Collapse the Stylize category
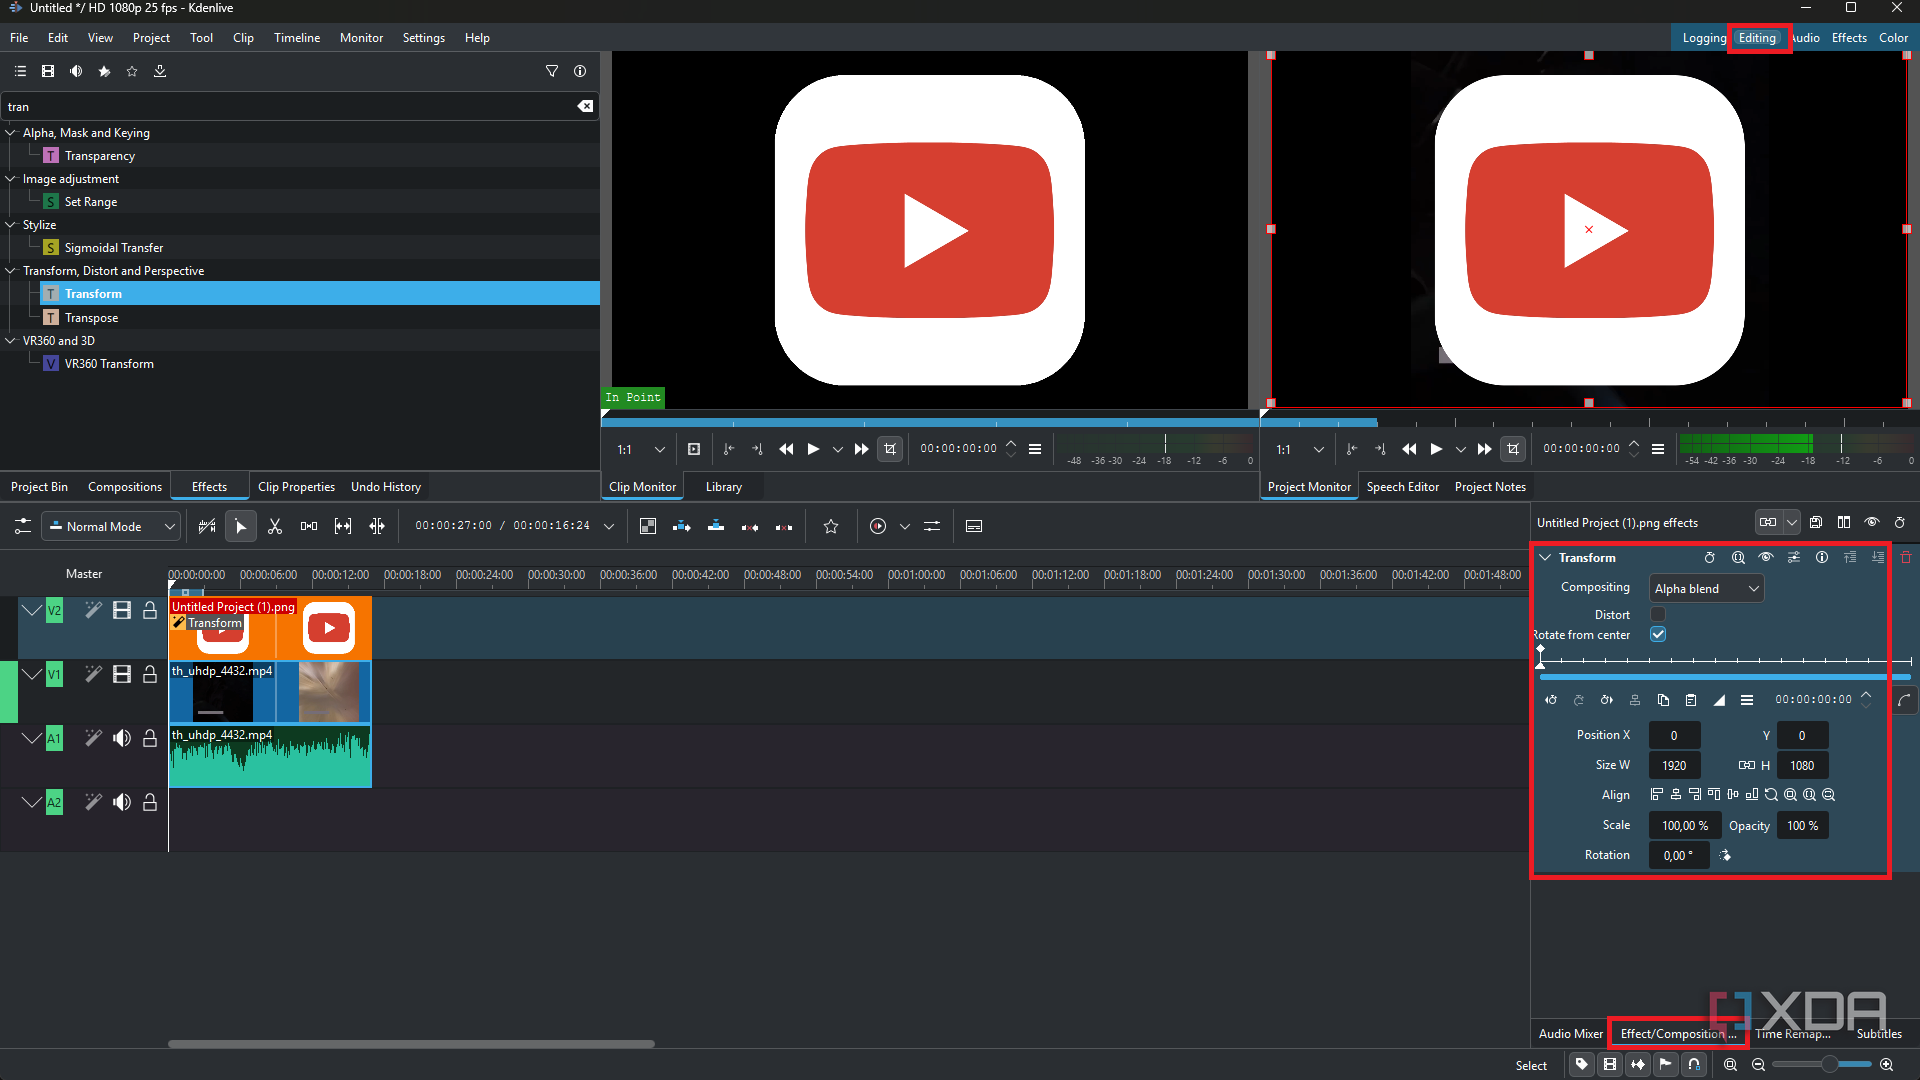Screen dimensions: 1920x1080 point(11,224)
